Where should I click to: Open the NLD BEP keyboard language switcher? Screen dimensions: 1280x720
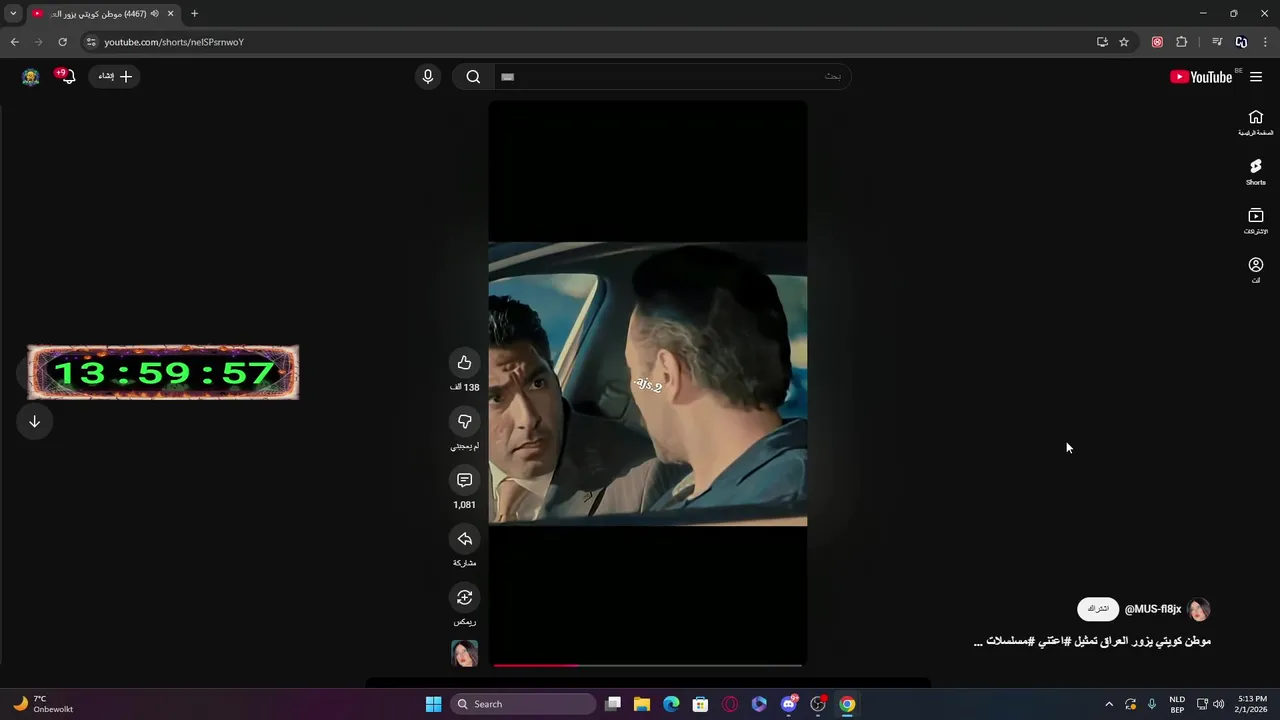coord(1177,704)
